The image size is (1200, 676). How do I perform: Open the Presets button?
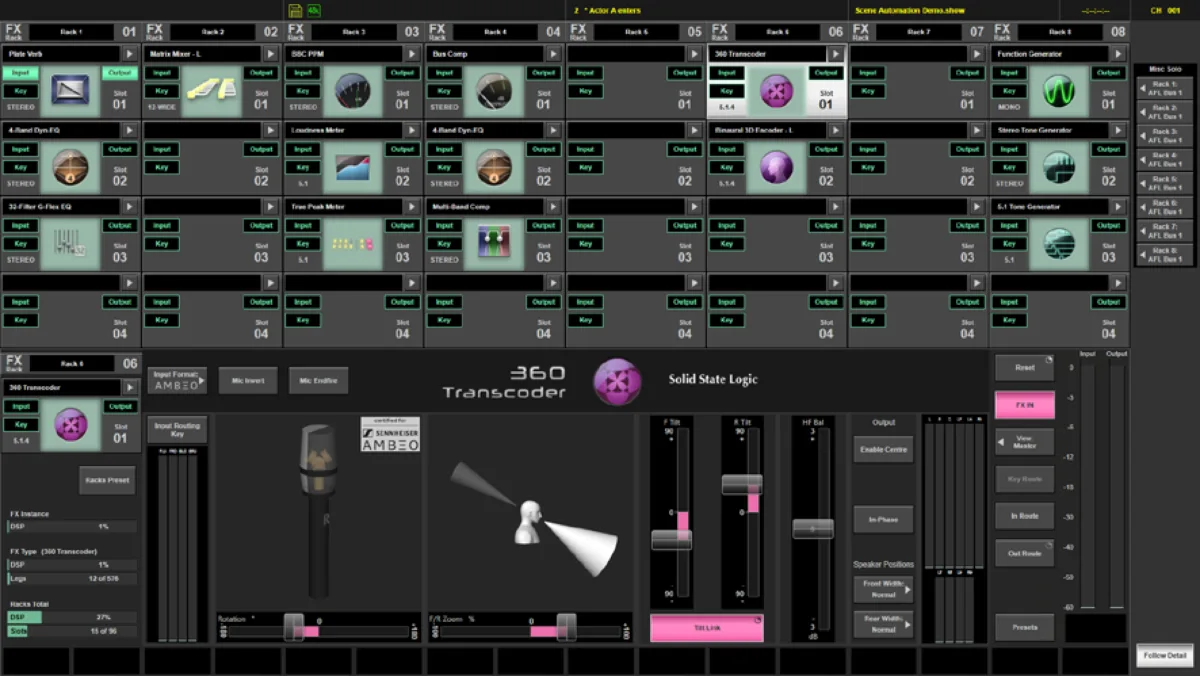(1024, 627)
